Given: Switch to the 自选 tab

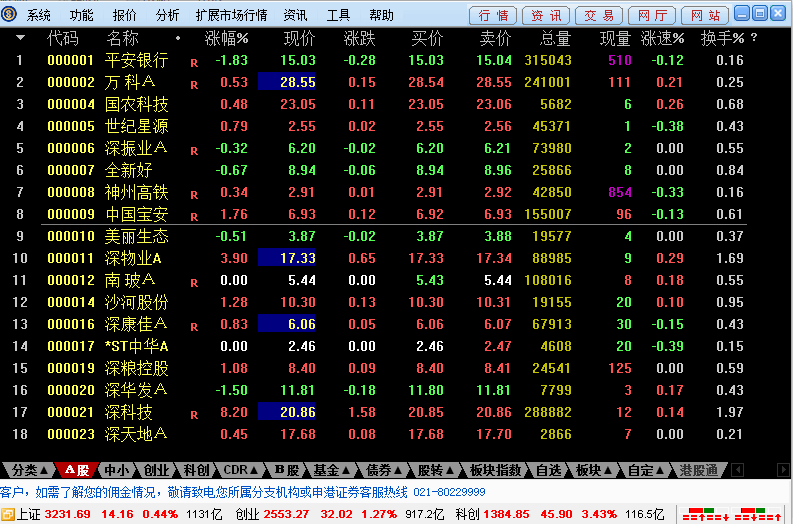Looking at the screenshot, I should tap(548, 470).
